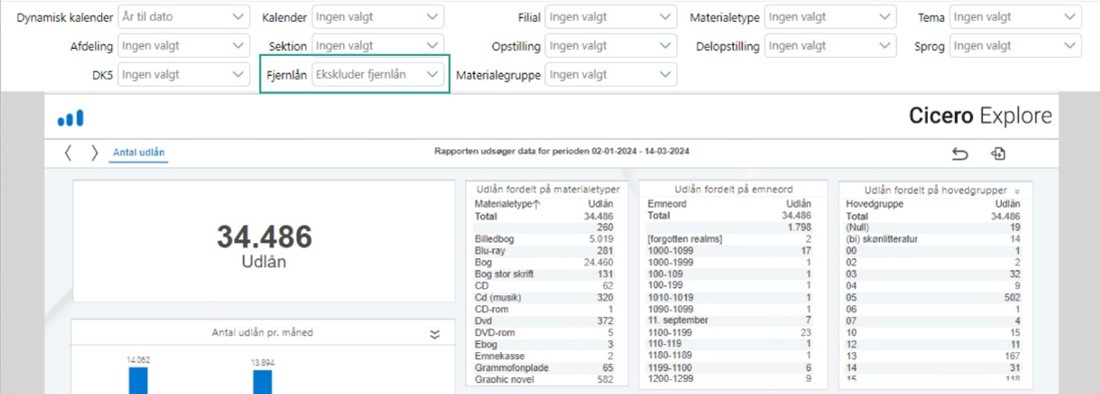
Task: Sort by the Materialetype column arrow
Action: coord(538,204)
